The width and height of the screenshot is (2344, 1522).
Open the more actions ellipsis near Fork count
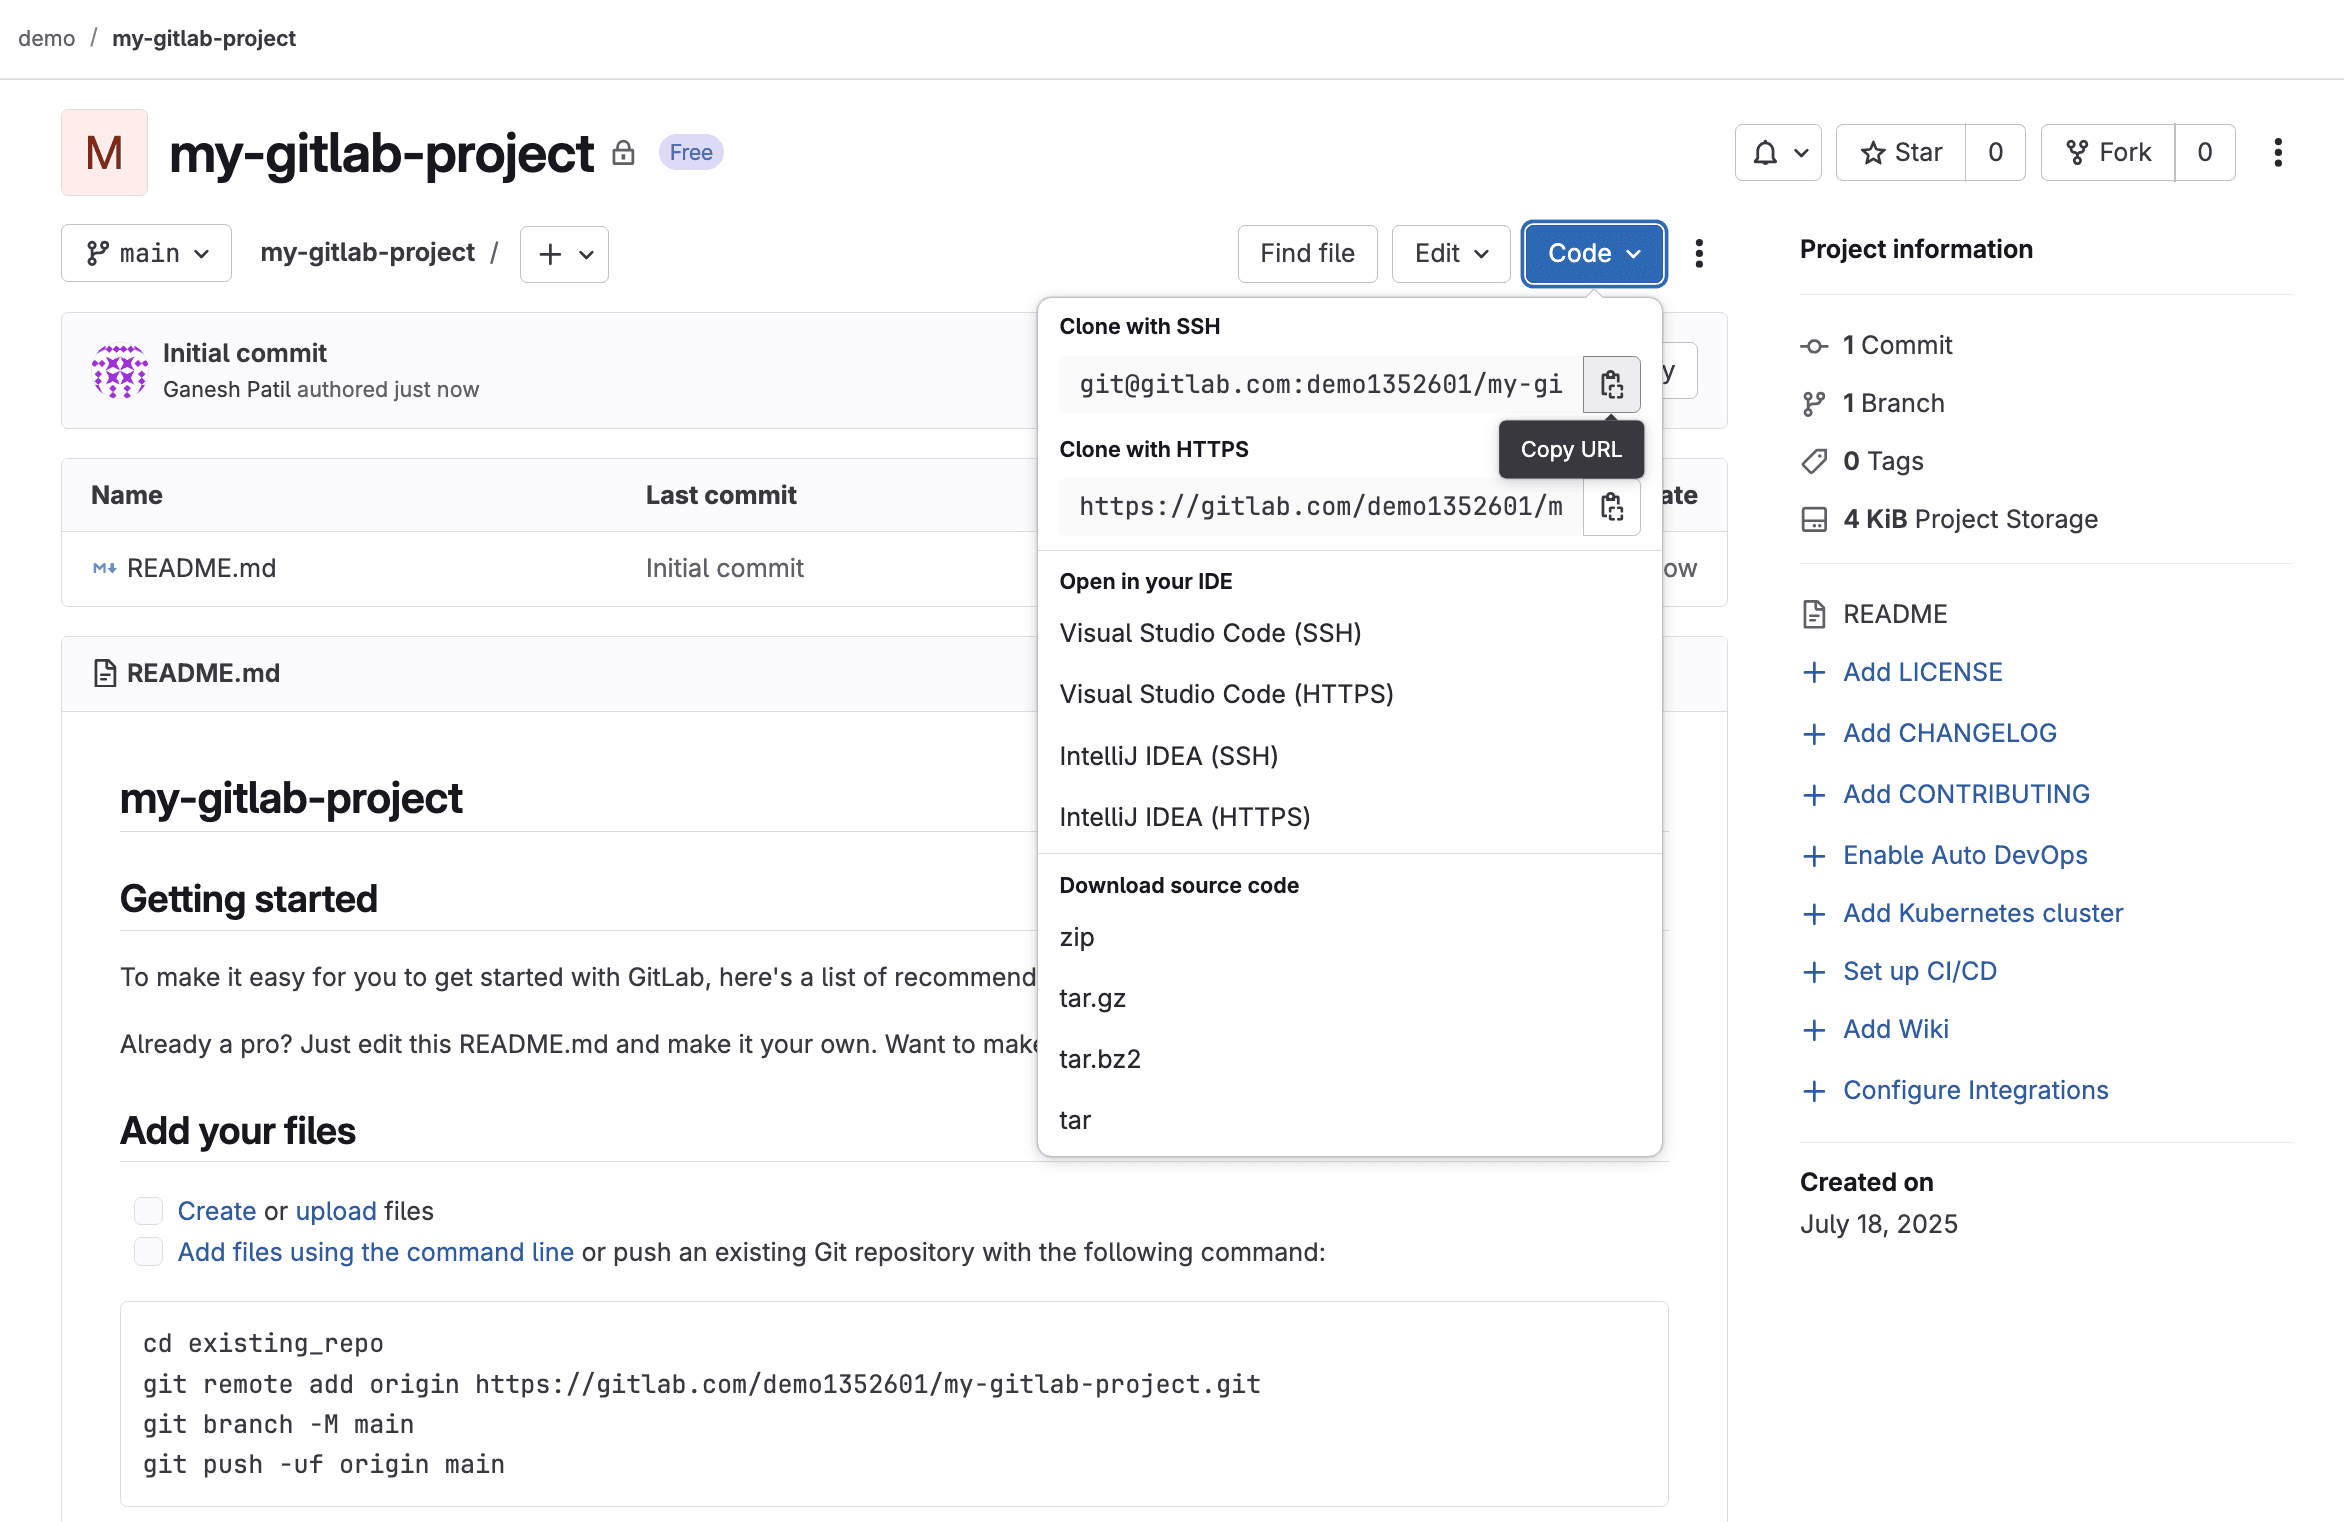click(2278, 152)
